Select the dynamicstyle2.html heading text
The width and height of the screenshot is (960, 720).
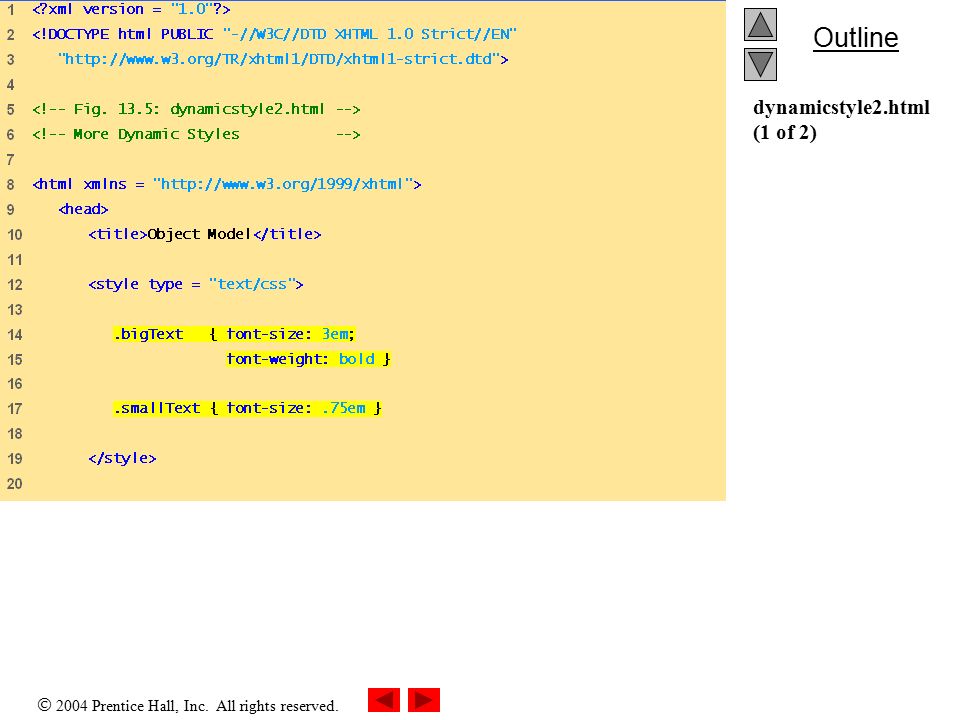pos(841,108)
